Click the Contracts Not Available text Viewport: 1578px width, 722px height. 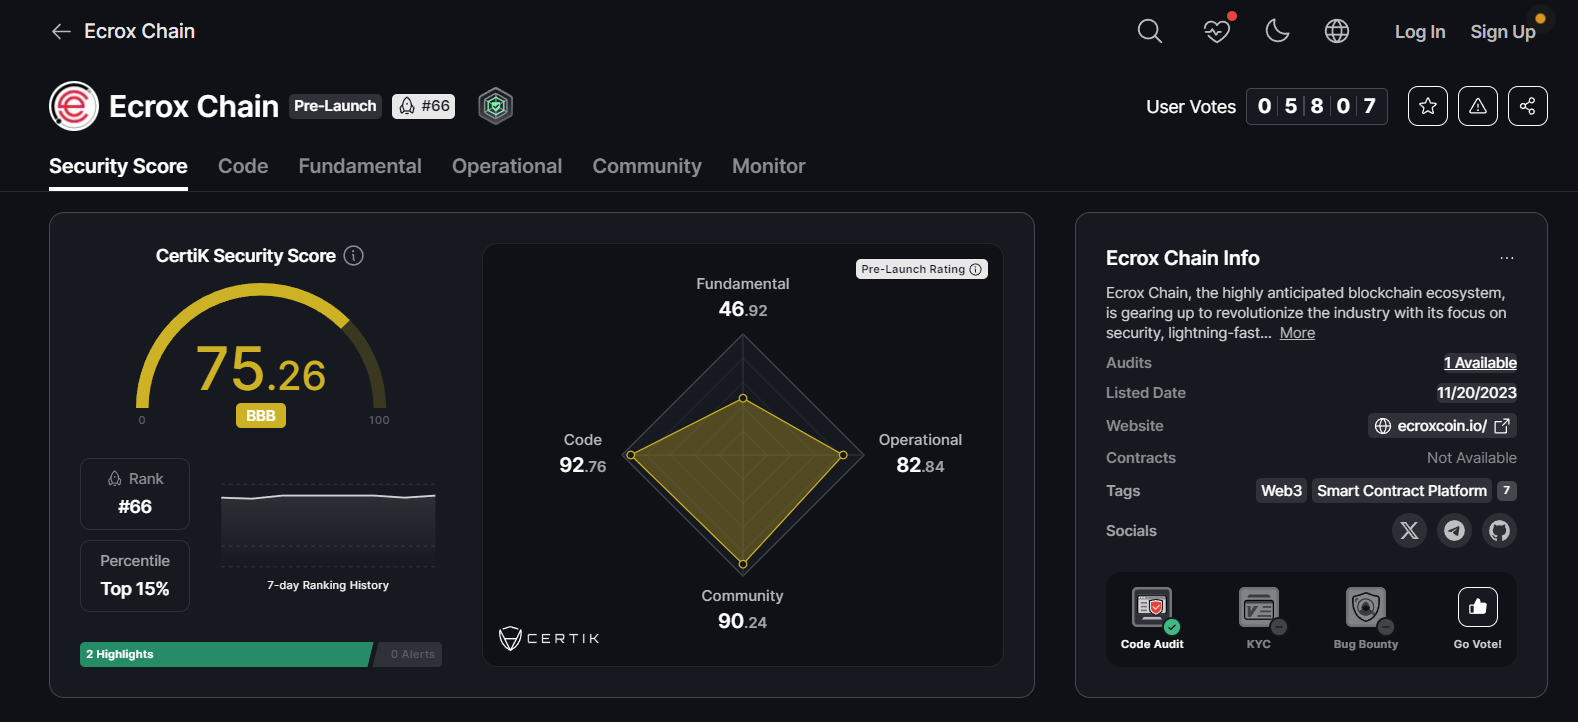pyautogui.click(x=1471, y=458)
